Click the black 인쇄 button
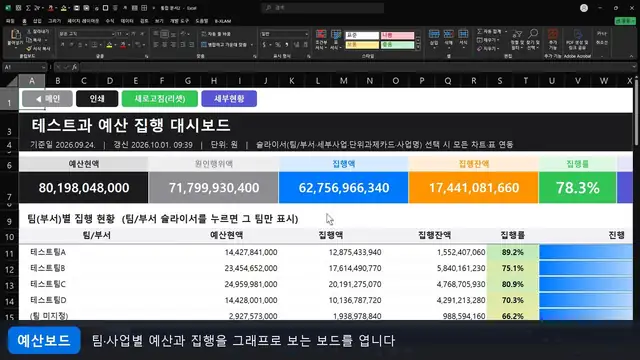Viewport: 640px width, 360px height. point(97,98)
